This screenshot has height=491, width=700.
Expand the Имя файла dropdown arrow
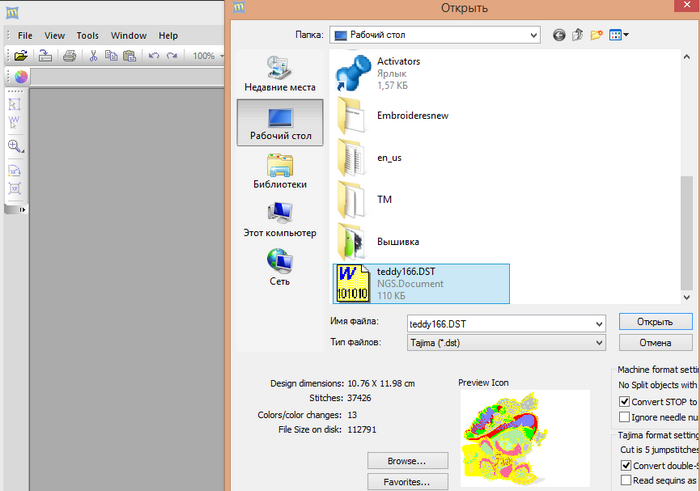[599, 324]
